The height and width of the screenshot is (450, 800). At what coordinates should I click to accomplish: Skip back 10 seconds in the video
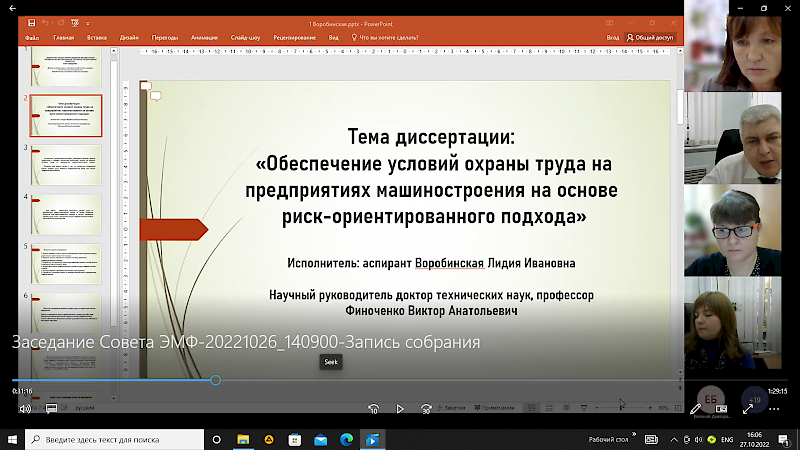point(373,408)
